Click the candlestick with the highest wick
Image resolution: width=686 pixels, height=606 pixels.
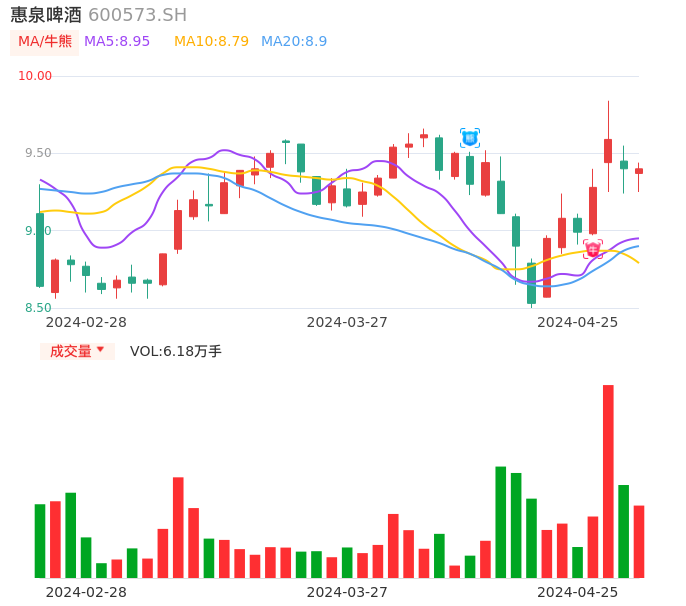point(608,150)
